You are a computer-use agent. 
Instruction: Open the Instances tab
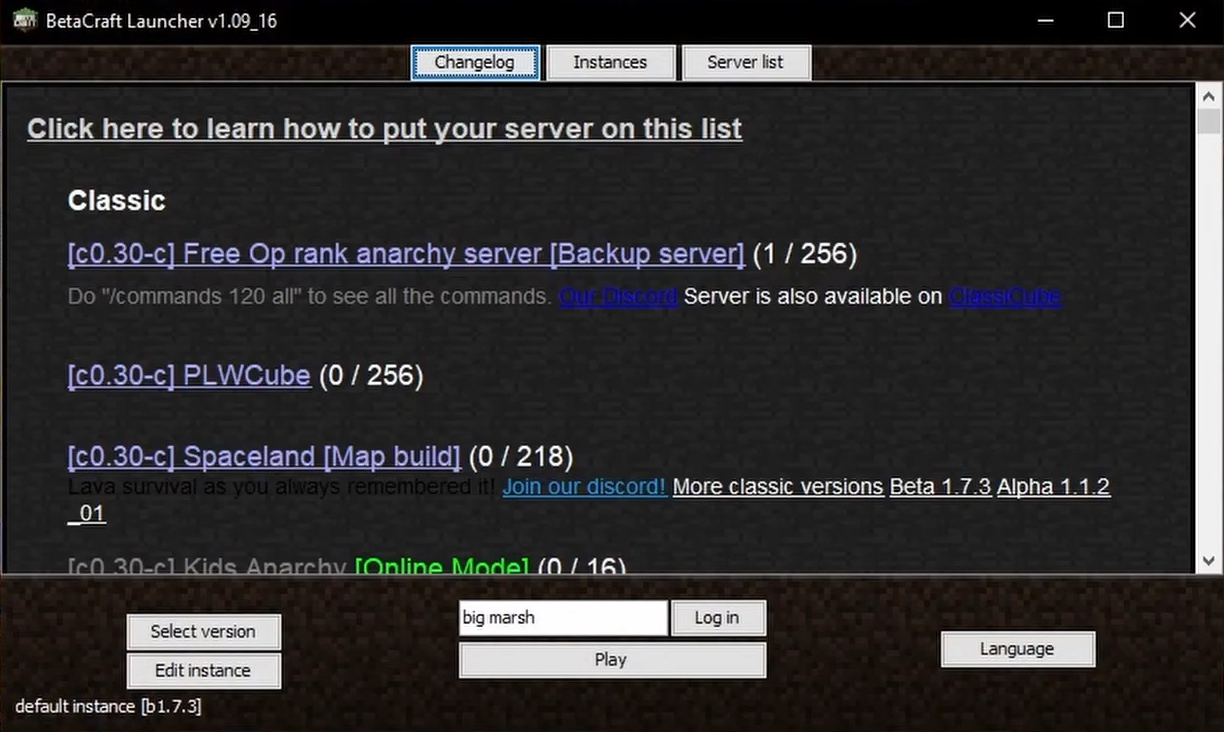click(610, 62)
